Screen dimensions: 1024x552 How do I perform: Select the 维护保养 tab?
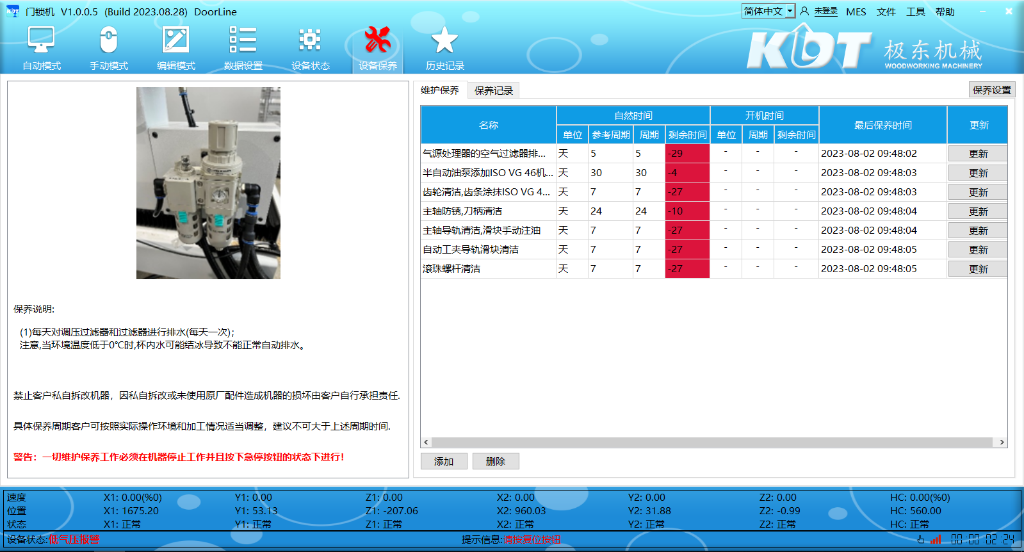[x=440, y=91]
